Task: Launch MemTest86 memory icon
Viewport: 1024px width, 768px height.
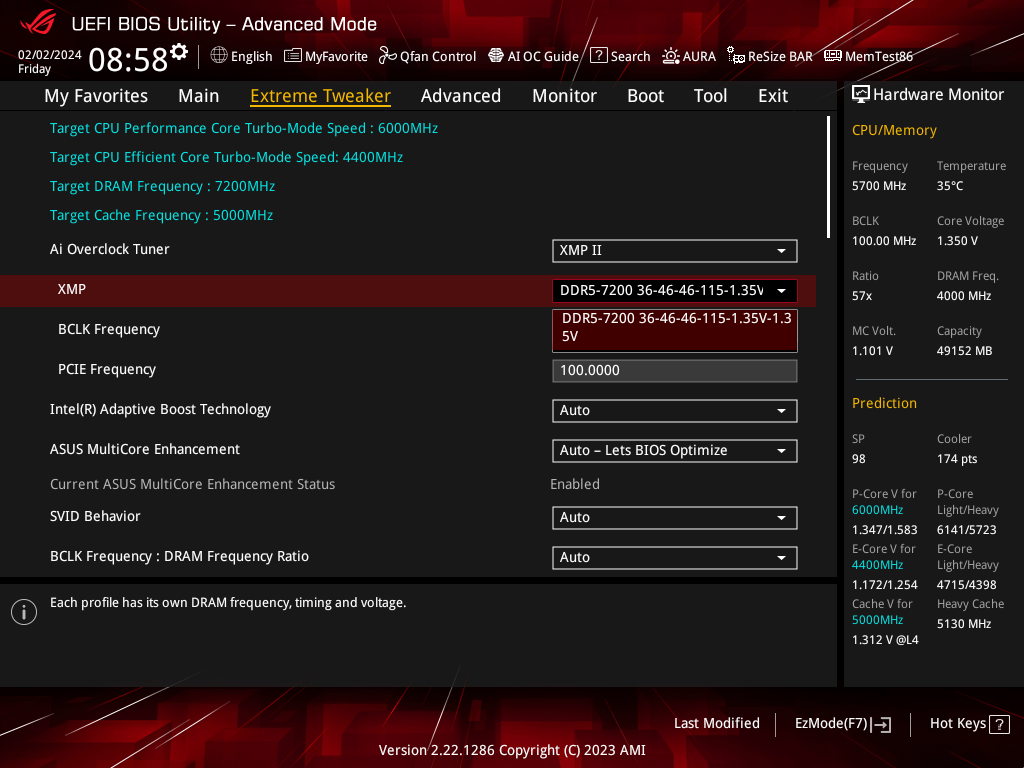Action: [833, 56]
